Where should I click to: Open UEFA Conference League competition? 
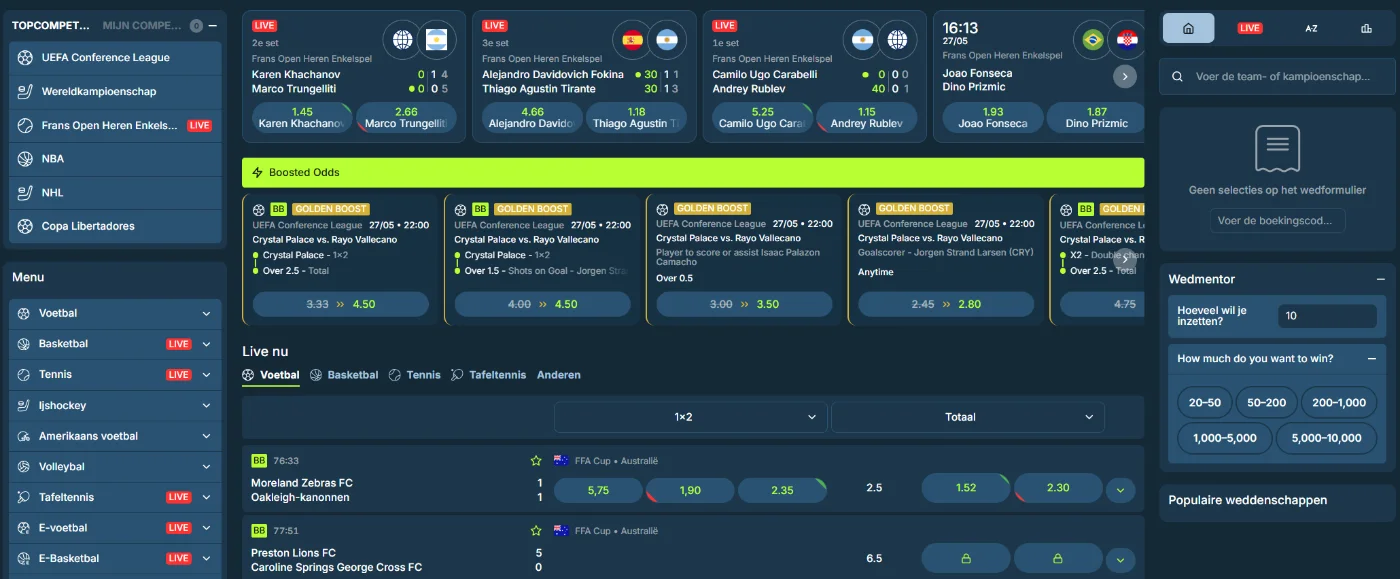coord(116,58)
